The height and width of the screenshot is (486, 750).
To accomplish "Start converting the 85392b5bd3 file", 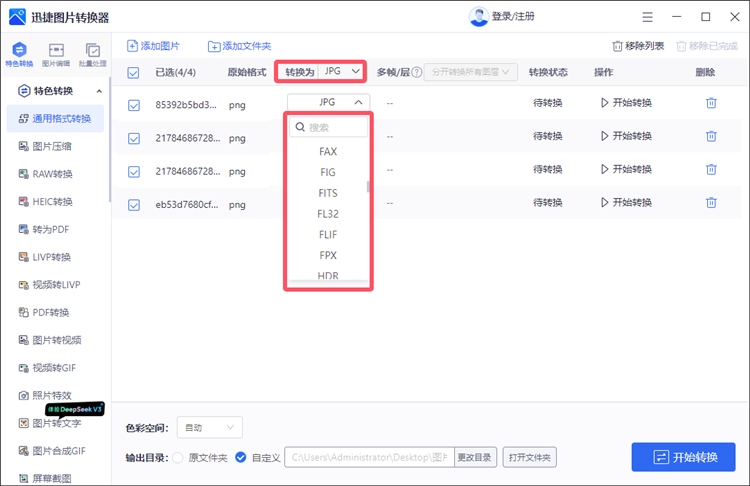I will pos(626,103).
